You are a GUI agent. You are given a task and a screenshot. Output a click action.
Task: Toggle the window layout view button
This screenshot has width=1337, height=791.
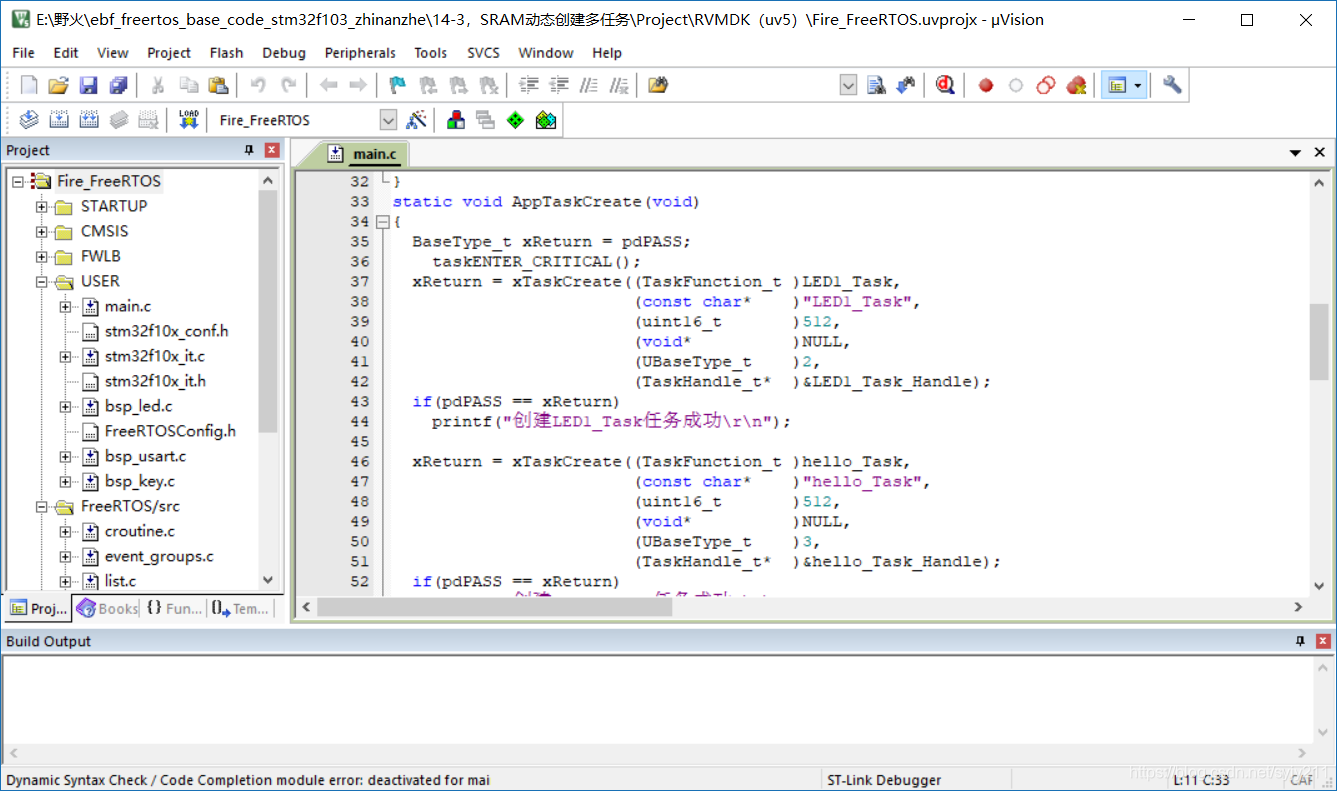click(1117, 86)
